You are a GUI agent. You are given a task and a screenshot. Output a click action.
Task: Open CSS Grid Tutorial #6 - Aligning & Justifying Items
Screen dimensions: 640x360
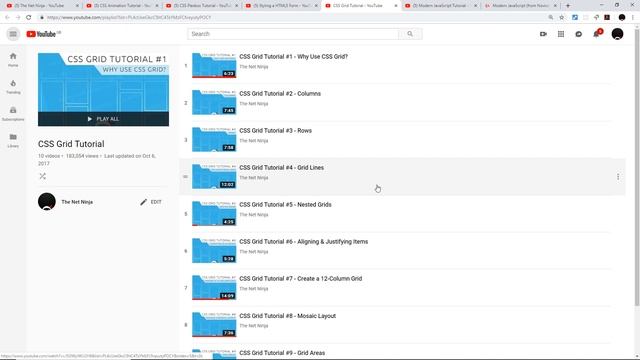pyautogui.click(x=304, y=242)
